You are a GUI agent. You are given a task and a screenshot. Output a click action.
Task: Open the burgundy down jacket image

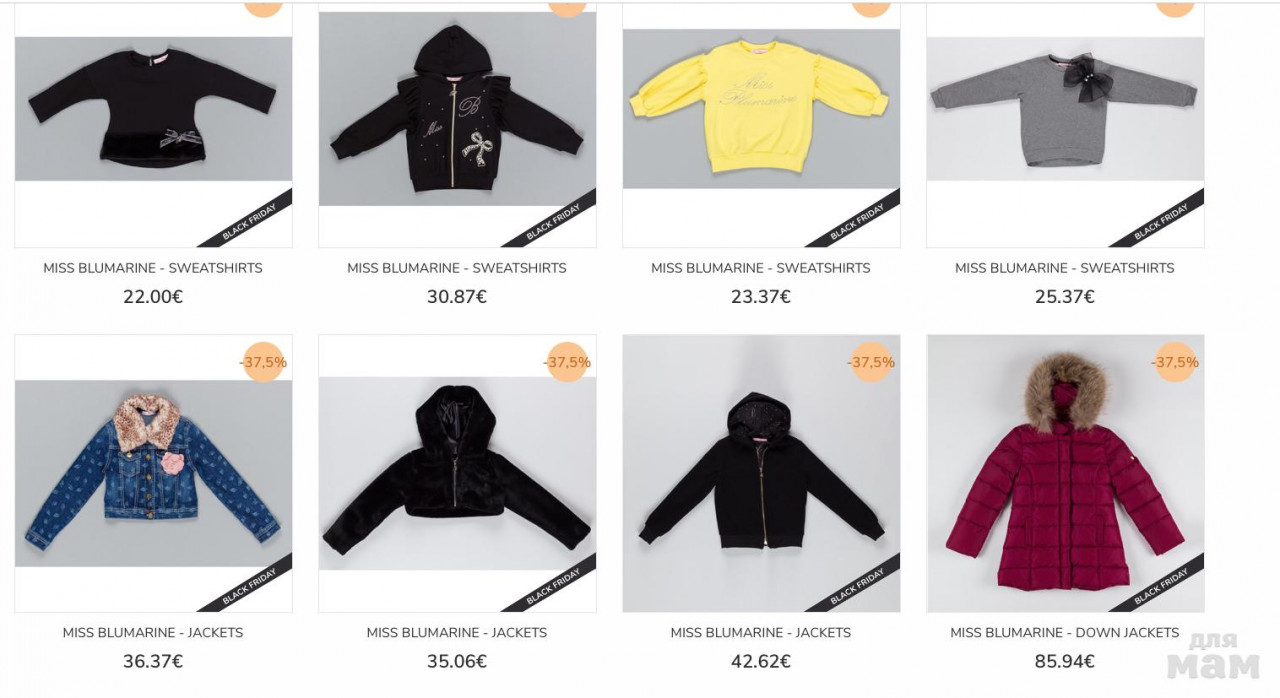1065,473
